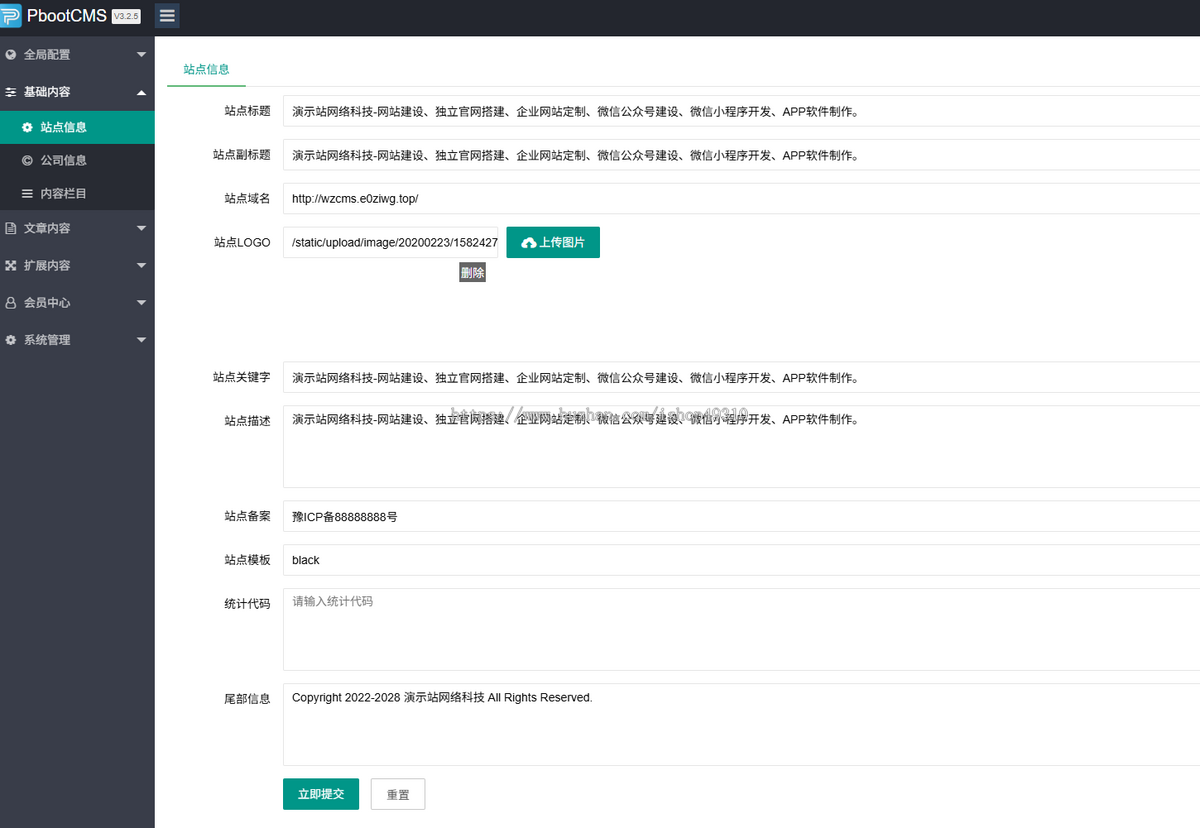Click the copyright icon beside 公司信息
Viewport: 1200px width, 828px height.
[28, 160]
